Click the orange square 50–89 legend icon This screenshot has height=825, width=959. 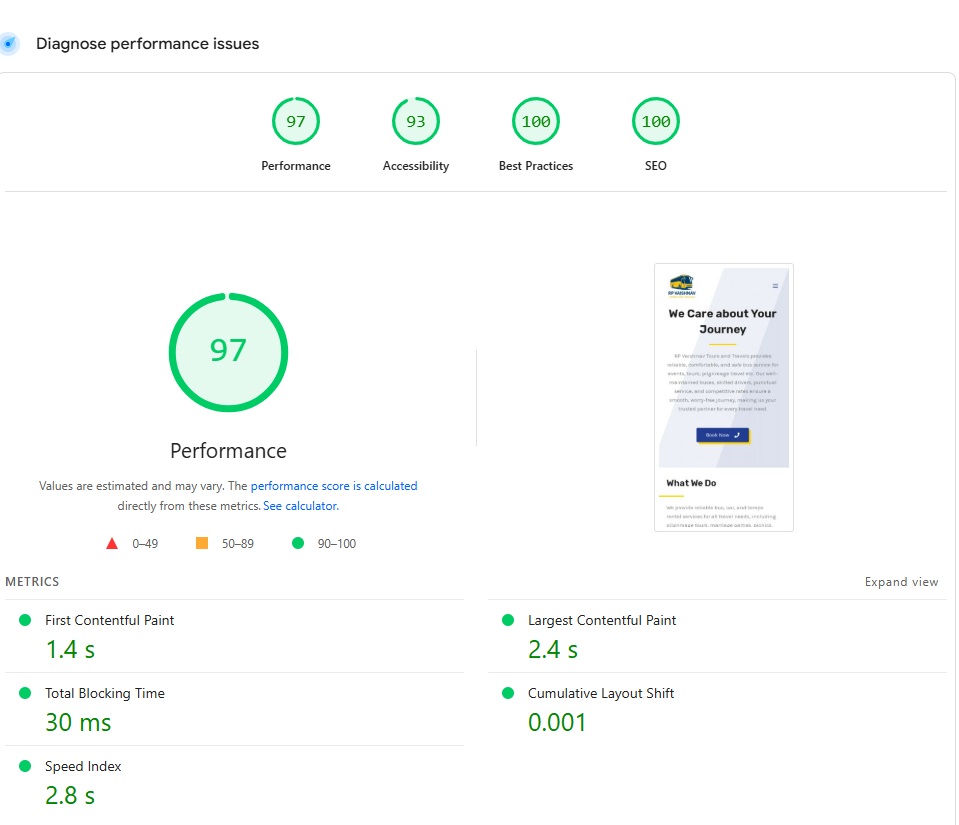(x=202, y=544)
